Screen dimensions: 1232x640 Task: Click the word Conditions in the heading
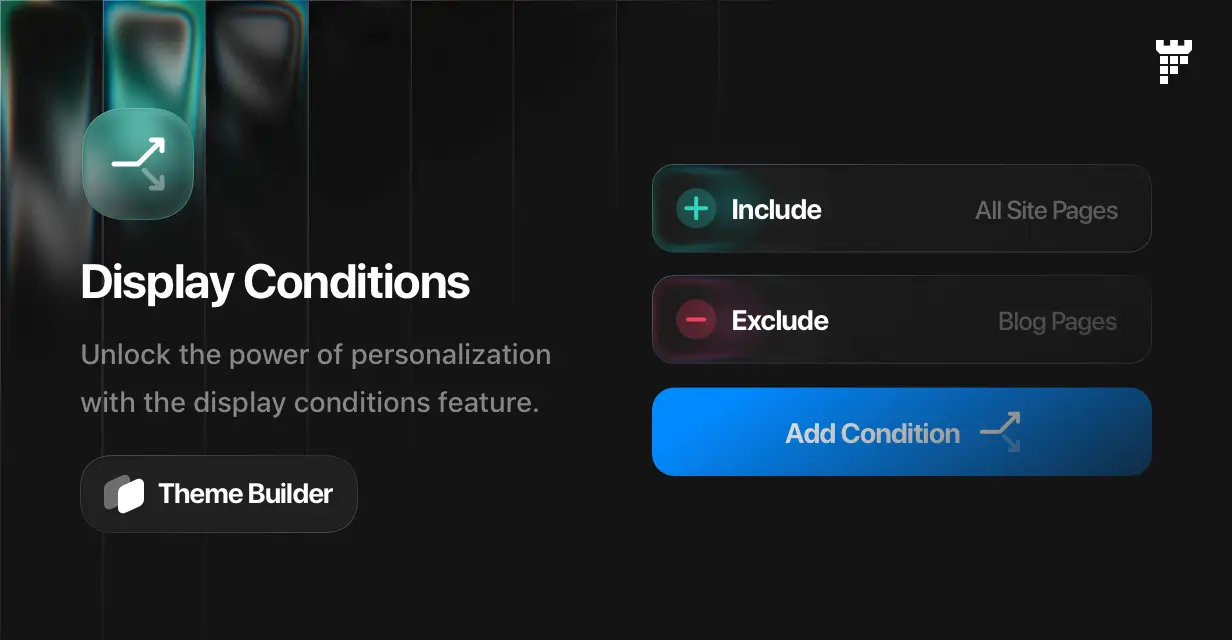357,283
